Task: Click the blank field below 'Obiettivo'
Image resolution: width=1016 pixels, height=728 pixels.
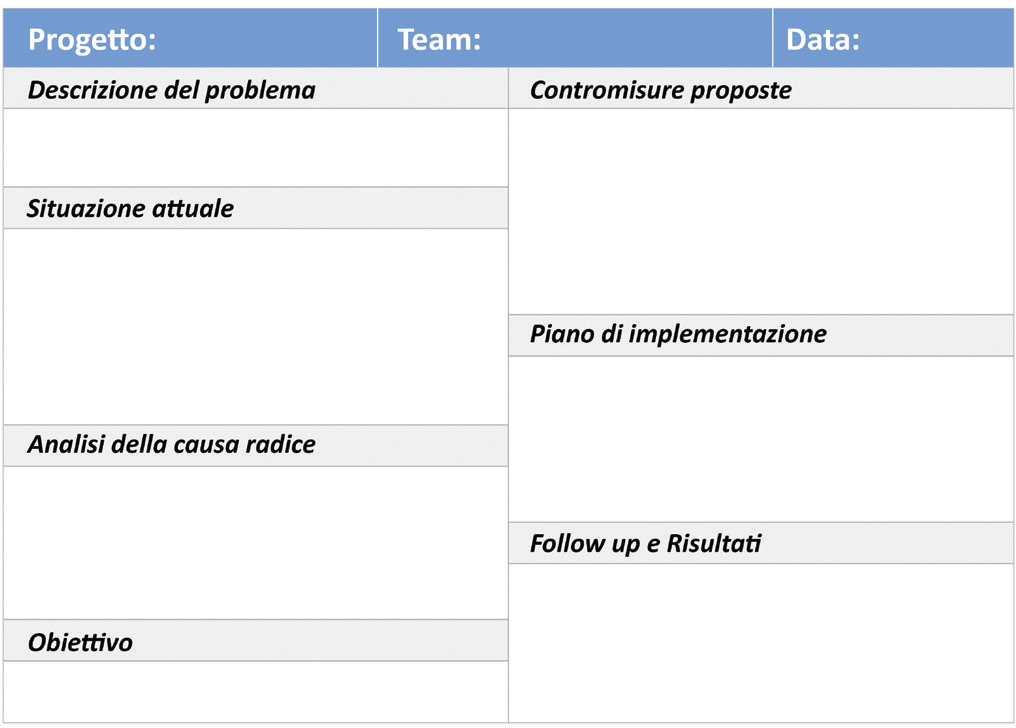Action: (255, 691)
